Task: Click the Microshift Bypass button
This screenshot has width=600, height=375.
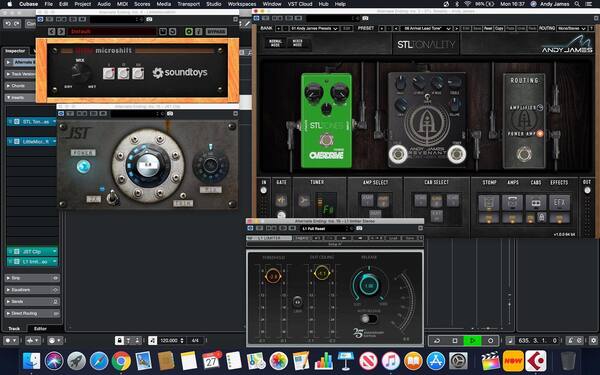Action: point(216,31)
